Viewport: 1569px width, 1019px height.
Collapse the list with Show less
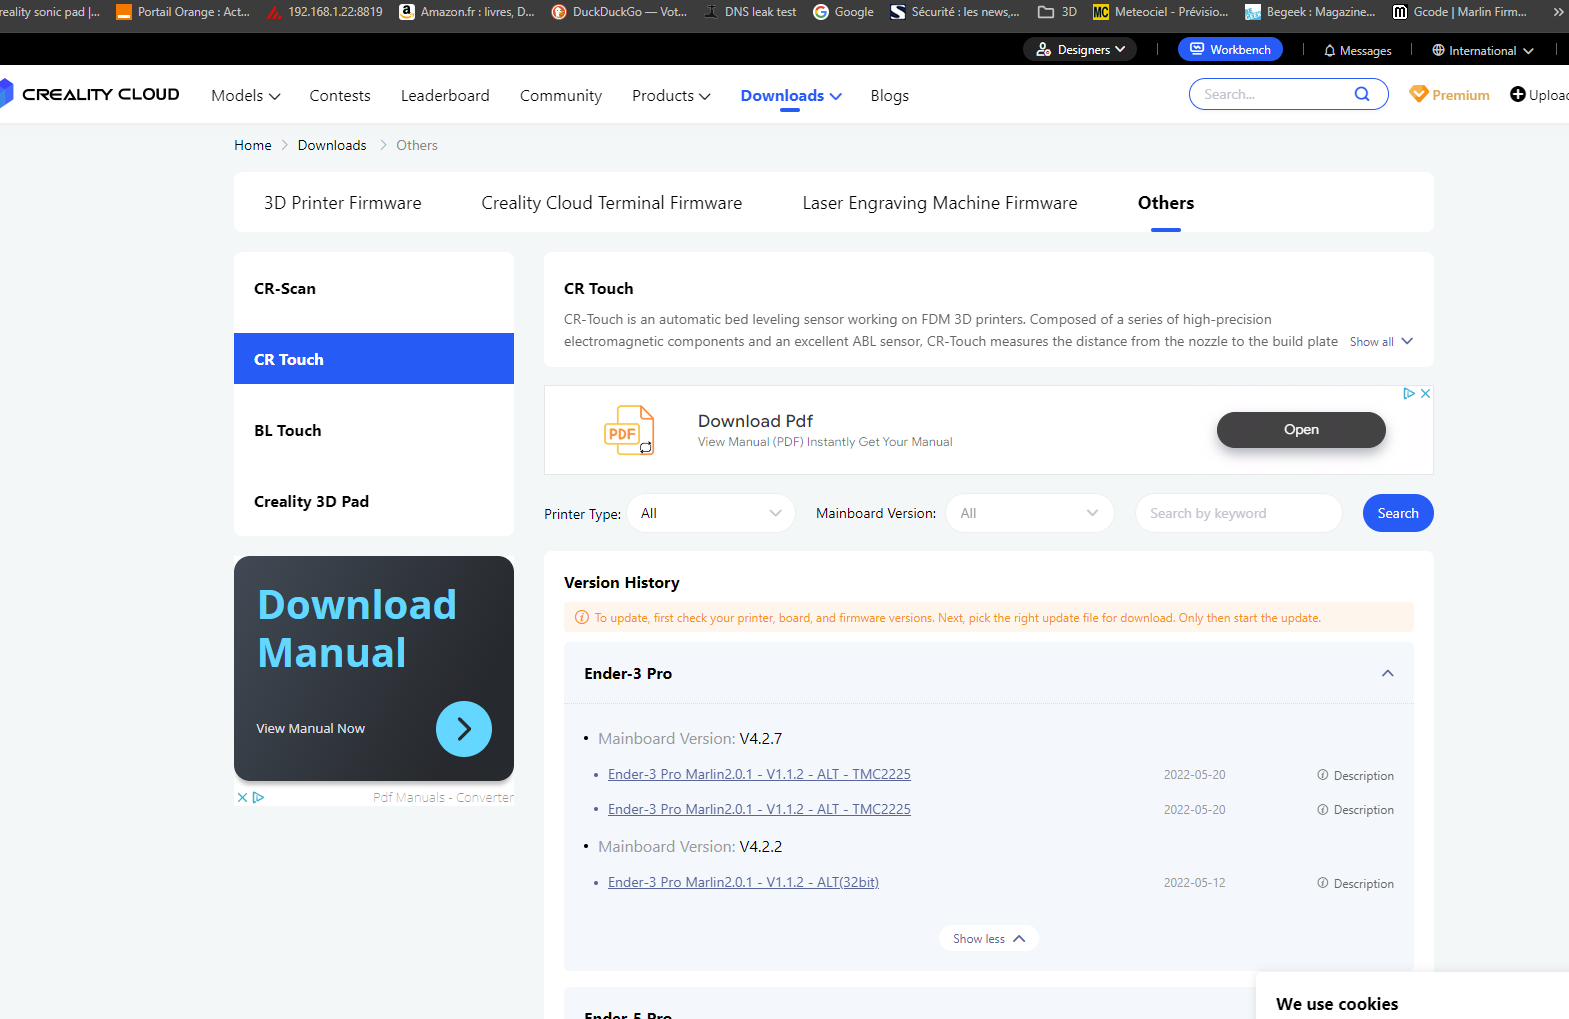[x=989, y=939]
